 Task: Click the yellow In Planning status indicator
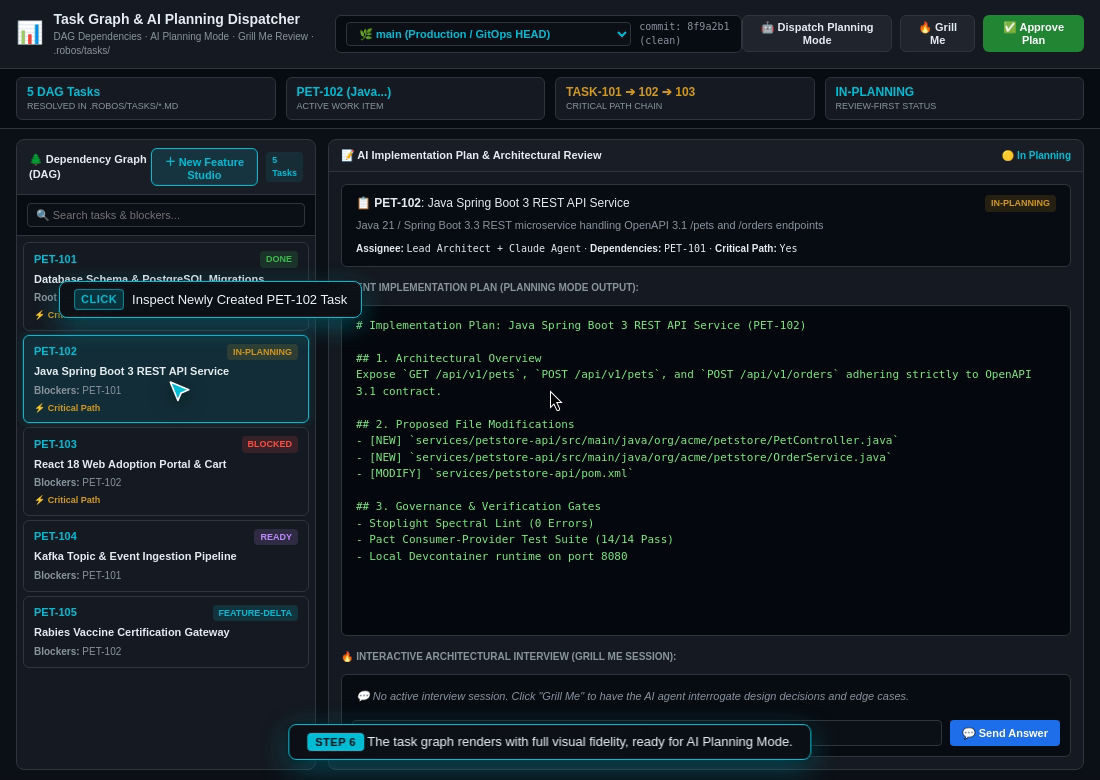click(x=1036, y=155)
